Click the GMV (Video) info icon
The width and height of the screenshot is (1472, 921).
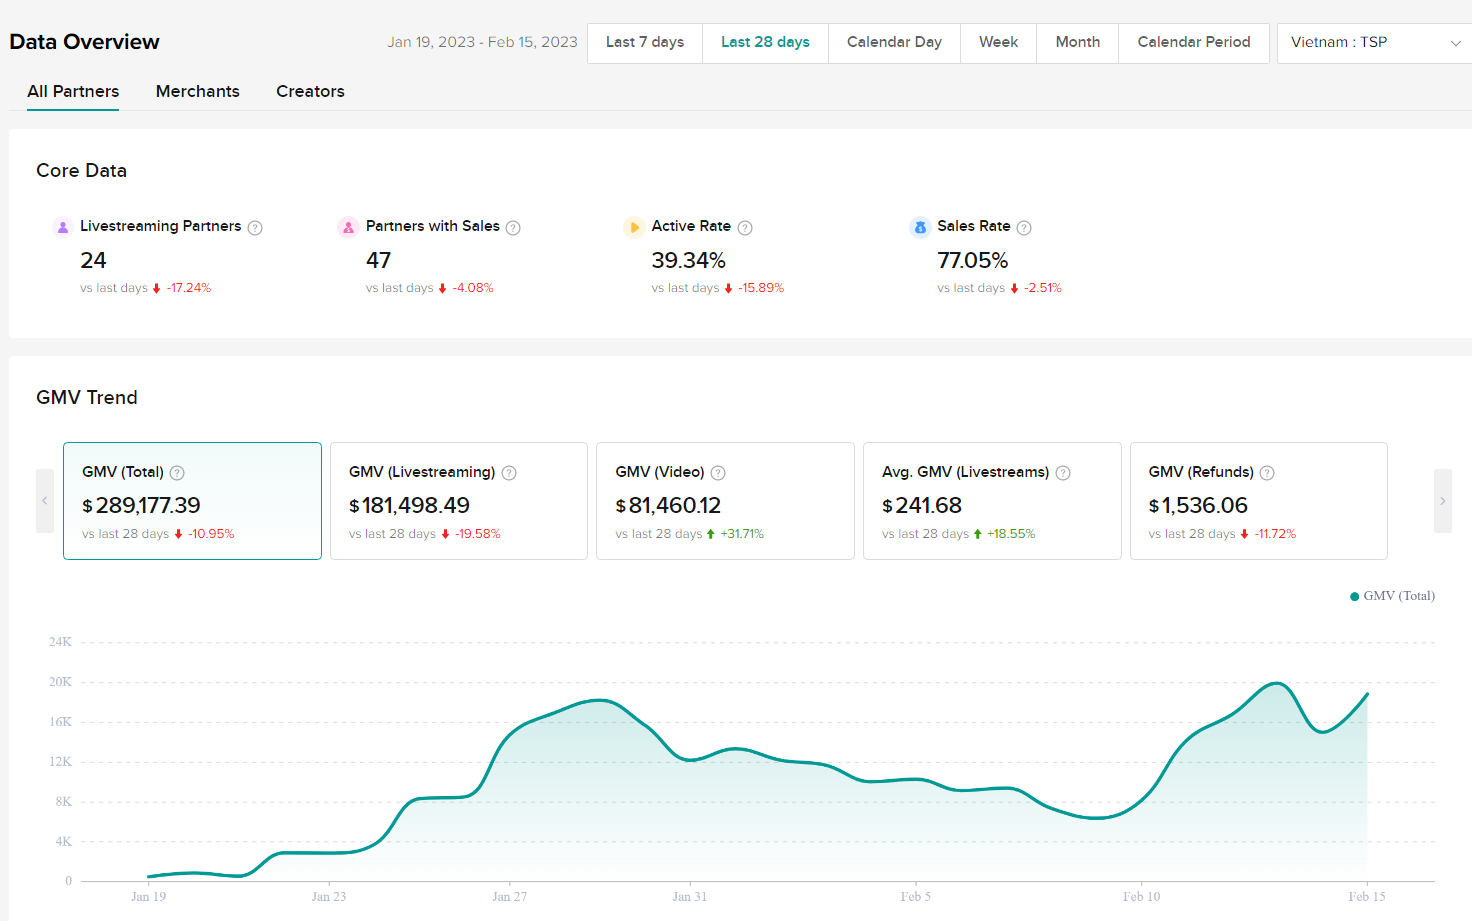pos(718,473)
